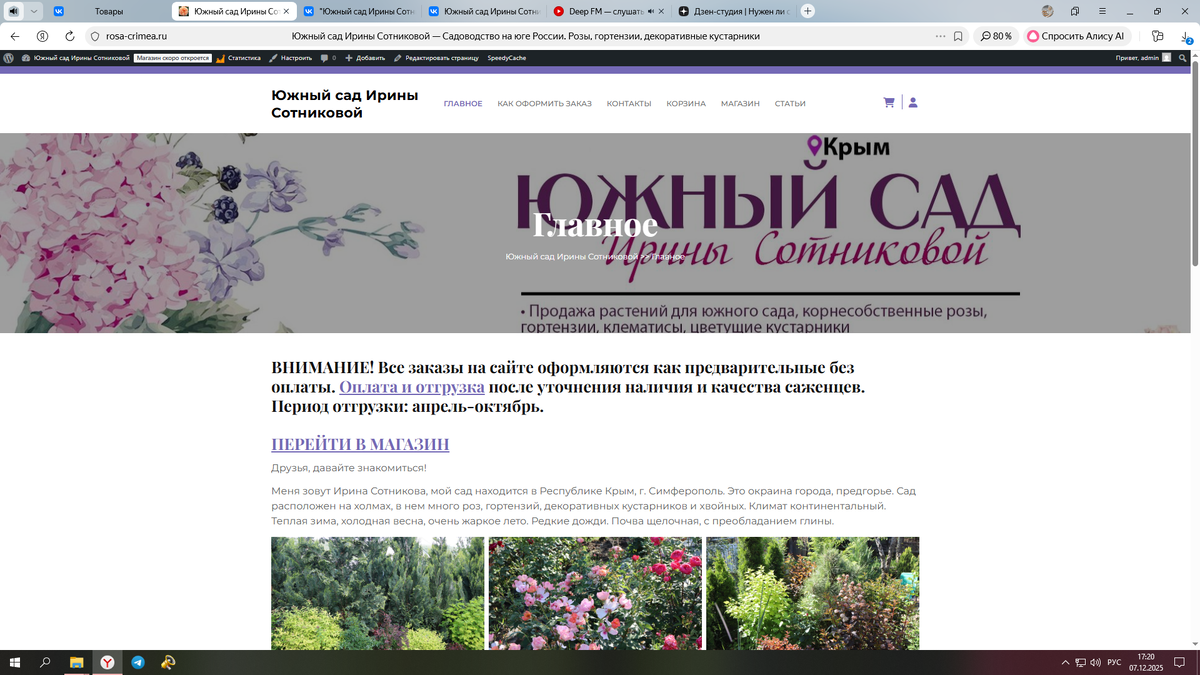Screen dimensions: 1200x675
Task: Open Статистика in the admin bar
Action: 238,58
